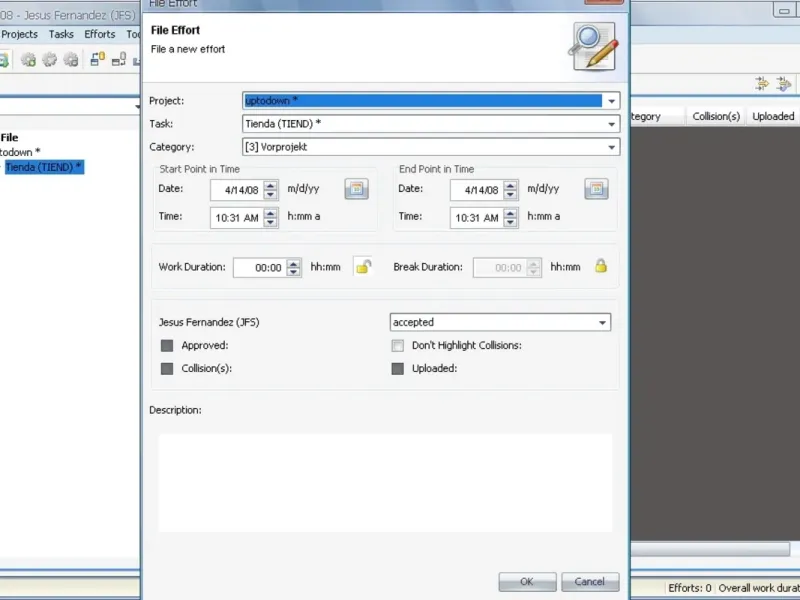Click the horizontal scrollbar in efforts table
Viewport: 800px width, 600px height.
[710, 549]
